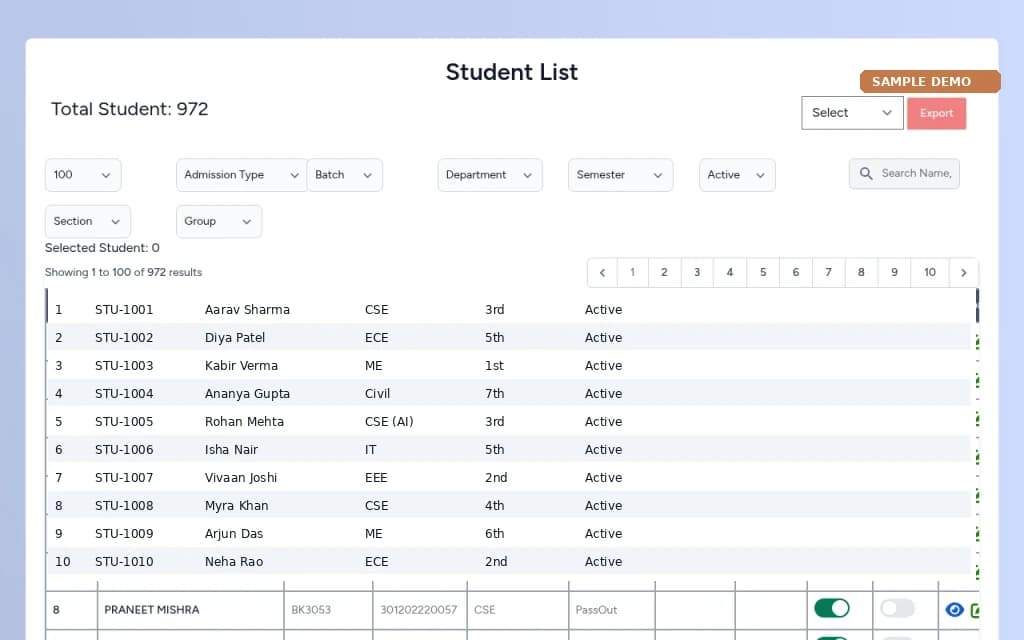Select the name Vivaan Joshi
Image resolution: width=1024 pixels, height=640 pixels.
[241, 478]
